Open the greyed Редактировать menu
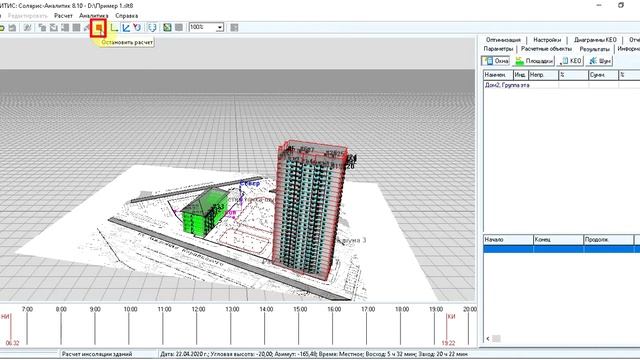 [x=28, y=16]
